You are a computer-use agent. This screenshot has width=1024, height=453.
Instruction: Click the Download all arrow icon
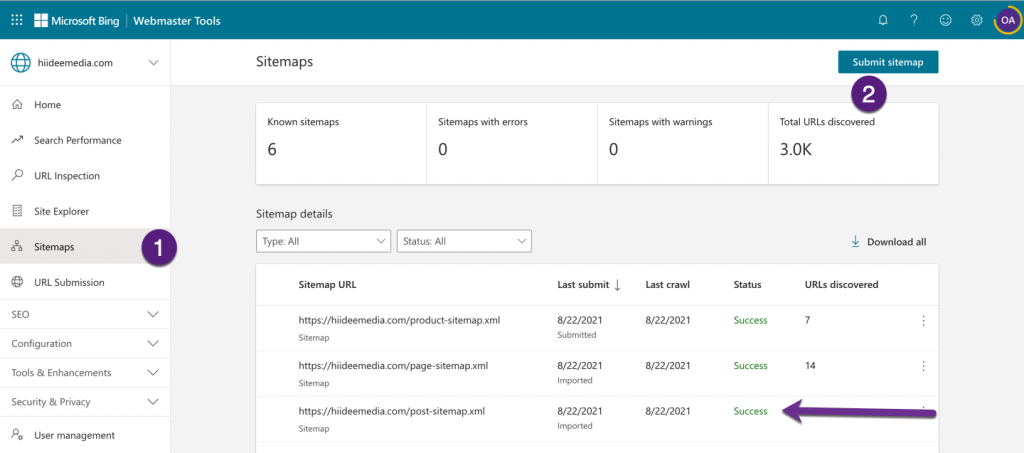click(x=855, y=242)
